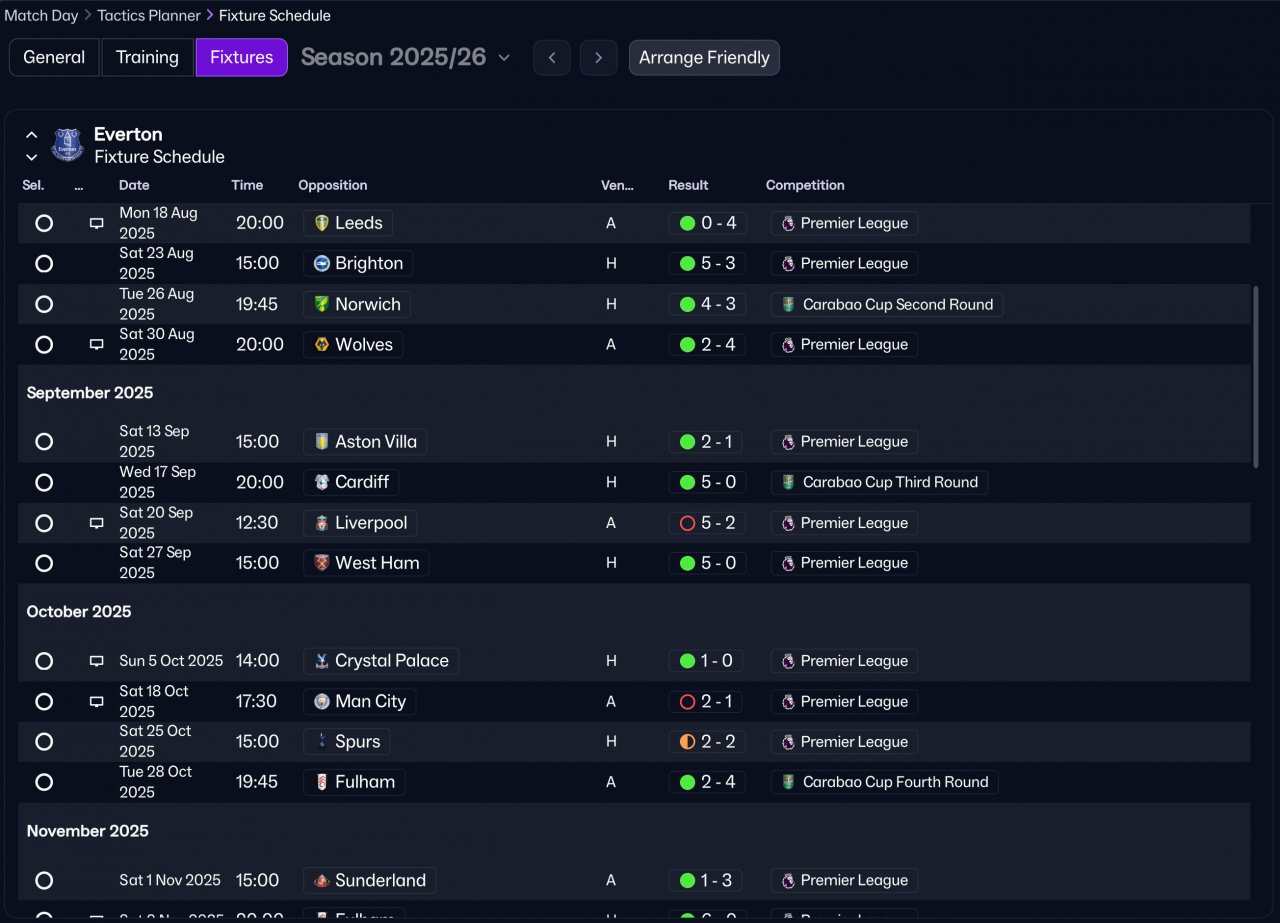Image resolution: width=1280 pixels, height=923 pixels.
Task: Click the West Ham club badge icon
Action: 321,563
